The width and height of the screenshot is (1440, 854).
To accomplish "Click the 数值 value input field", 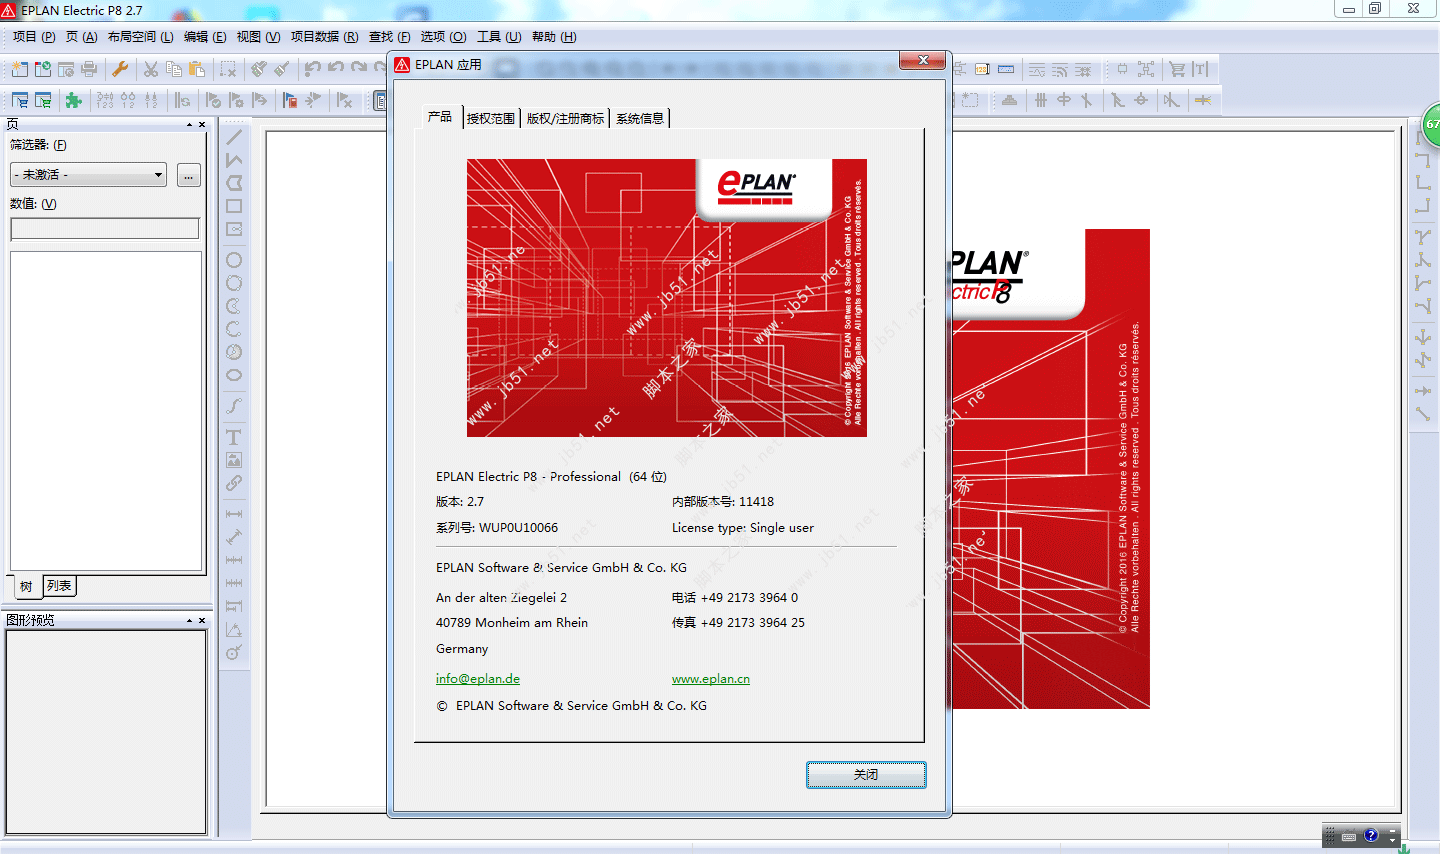I will click(x=105, y=229).
